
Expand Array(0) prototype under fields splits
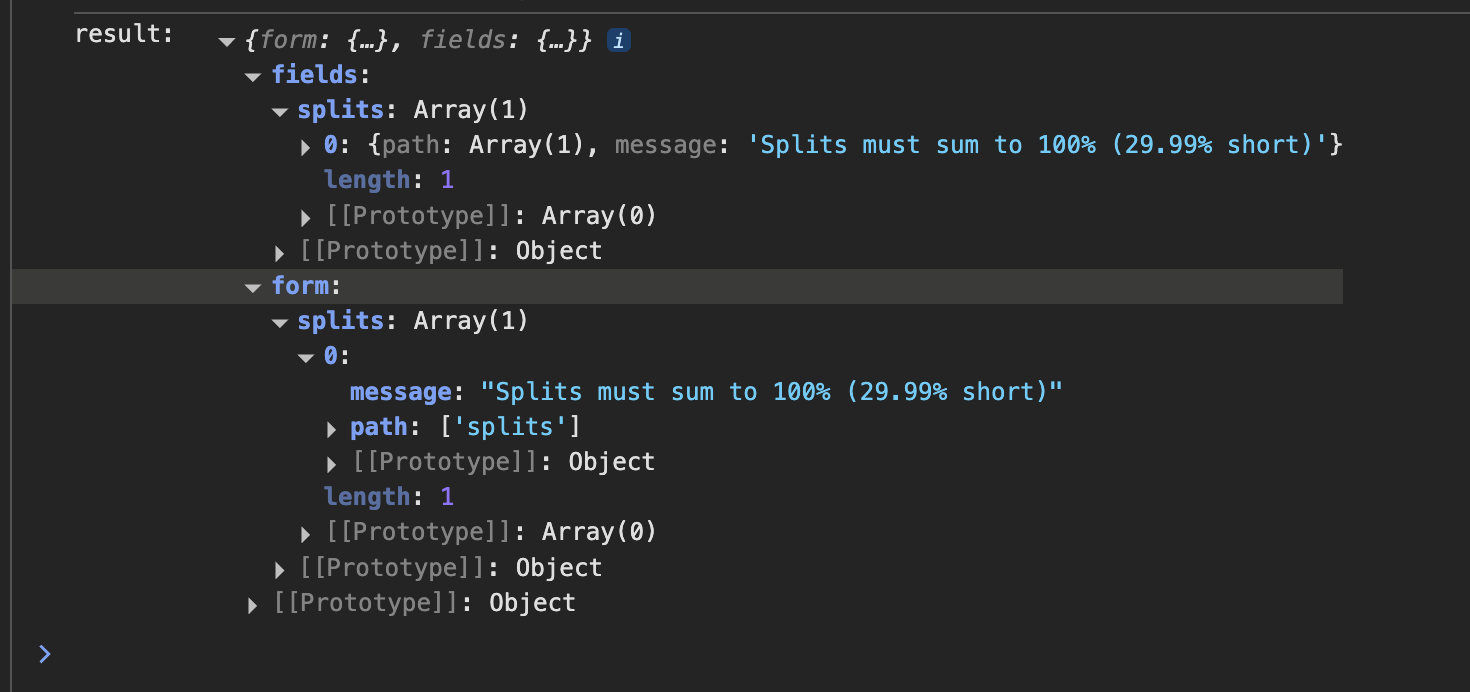(x=306, y=218)
